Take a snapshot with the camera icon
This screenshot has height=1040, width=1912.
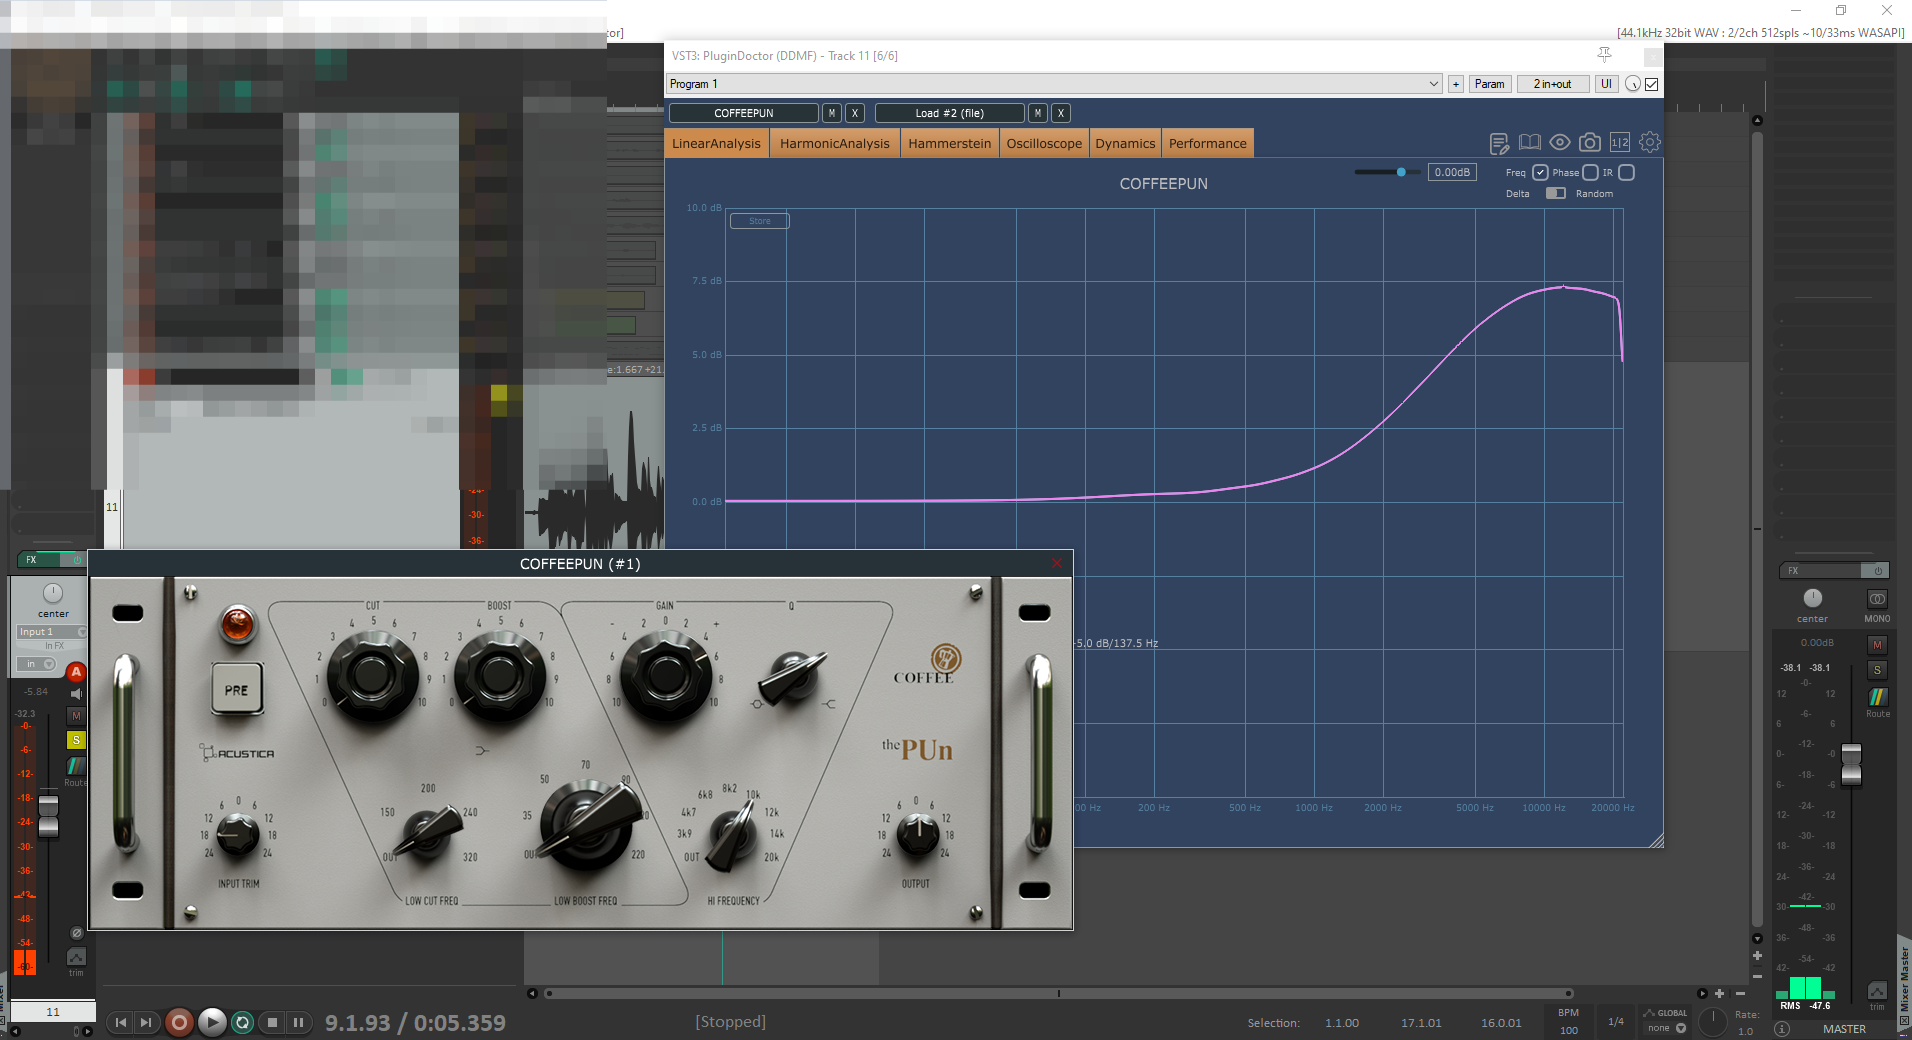coord(1590,143)
